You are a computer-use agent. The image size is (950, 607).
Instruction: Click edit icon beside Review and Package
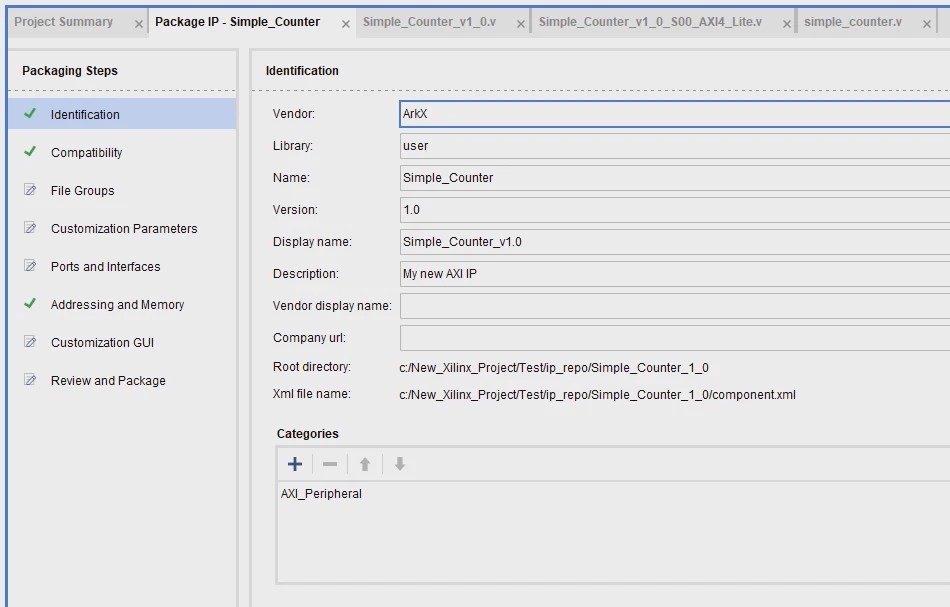30,380
